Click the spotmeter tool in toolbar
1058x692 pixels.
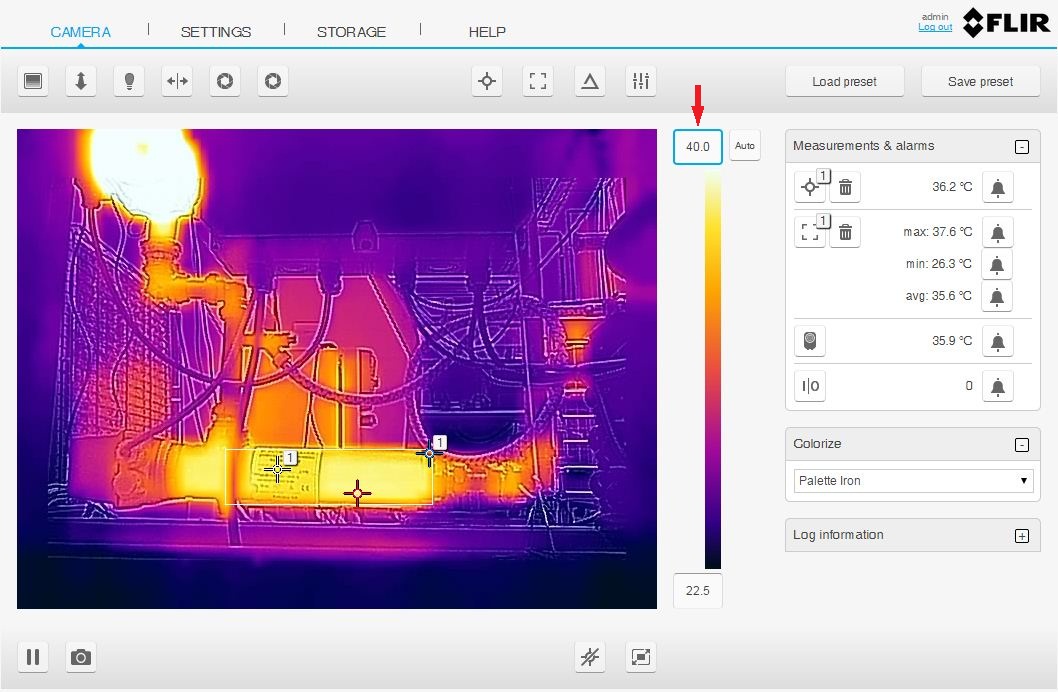(487, 82)
